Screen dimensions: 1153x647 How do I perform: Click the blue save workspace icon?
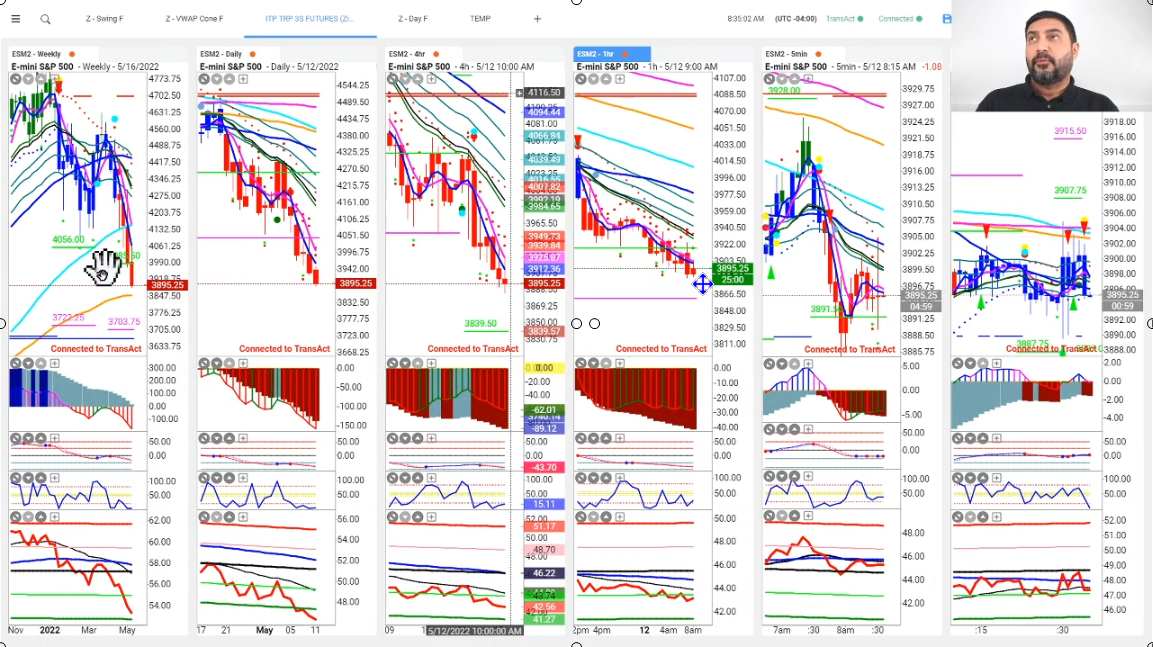[x=946, y=19]
